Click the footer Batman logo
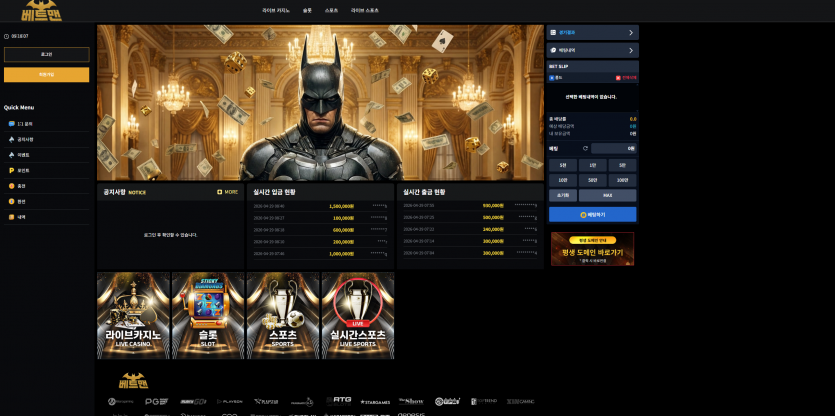Screen dimensions: 835x416 (x=134, y=380)
